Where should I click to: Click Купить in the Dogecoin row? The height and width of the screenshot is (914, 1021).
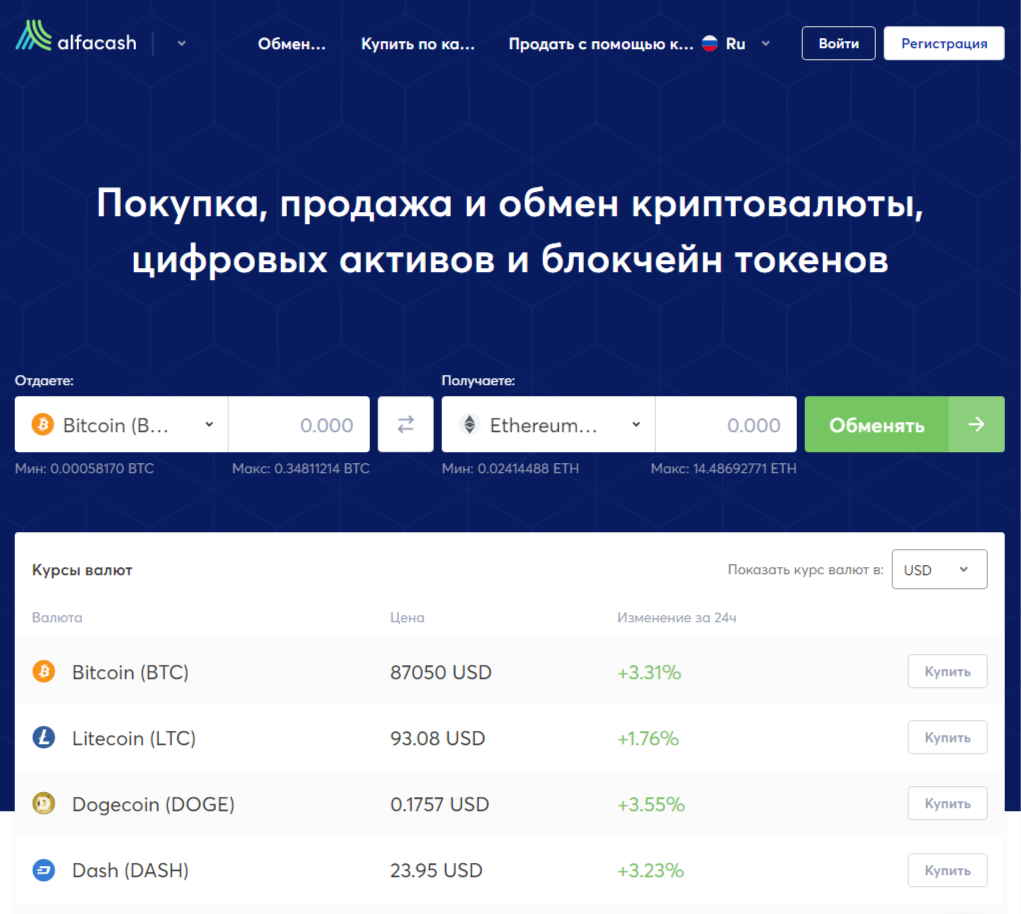click(947, 803)
